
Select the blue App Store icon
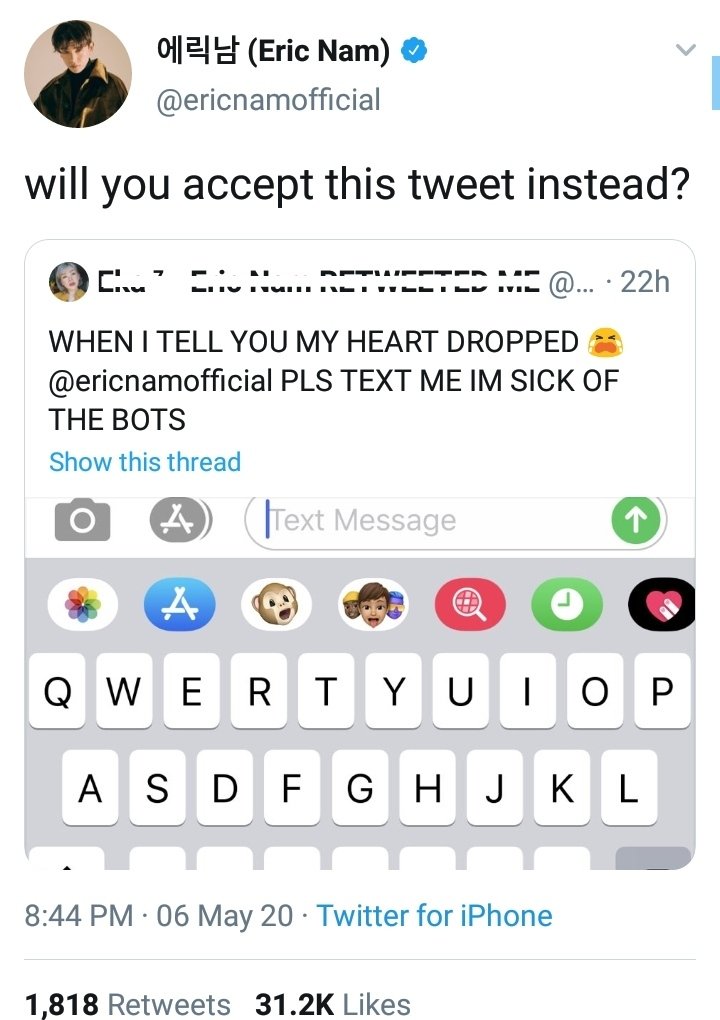pyautogui.click(x=180, y=605)
